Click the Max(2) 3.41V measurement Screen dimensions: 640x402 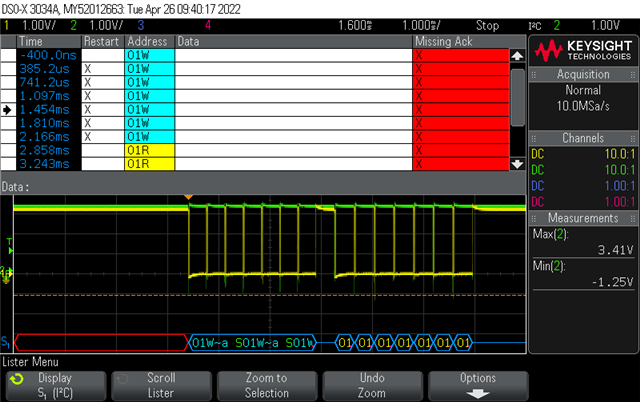click(x=583, y=242)
